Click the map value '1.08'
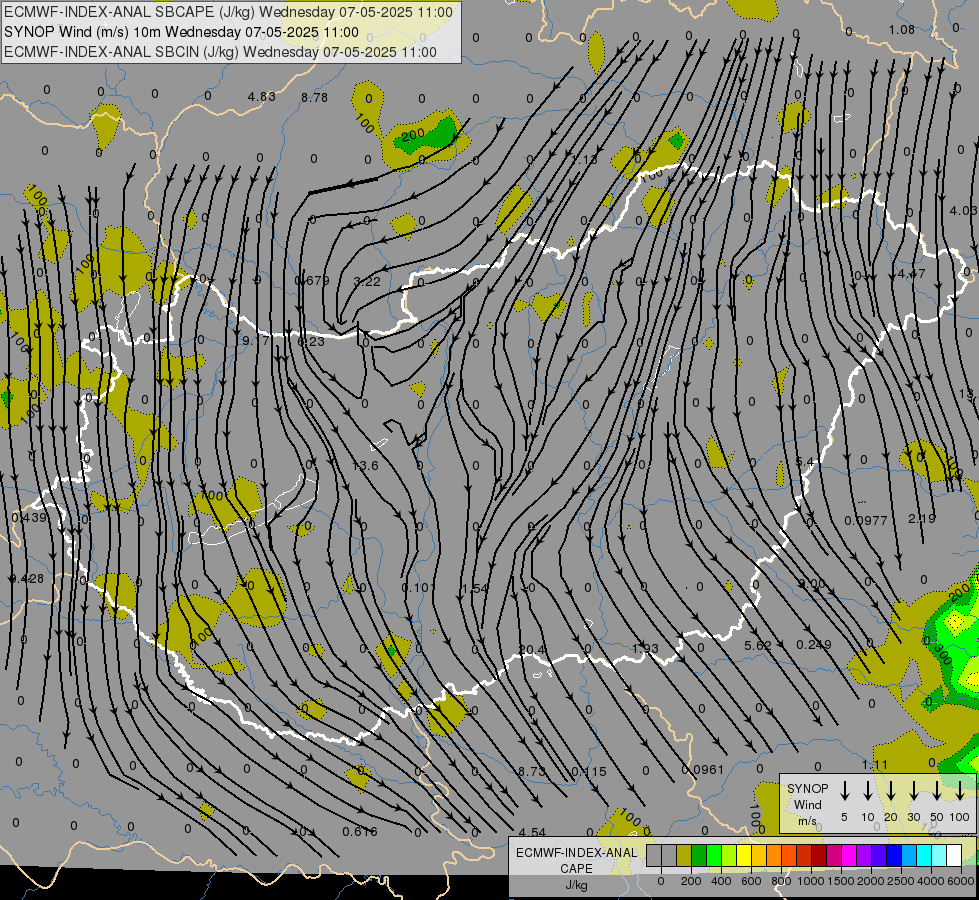 tap(902, 30)
